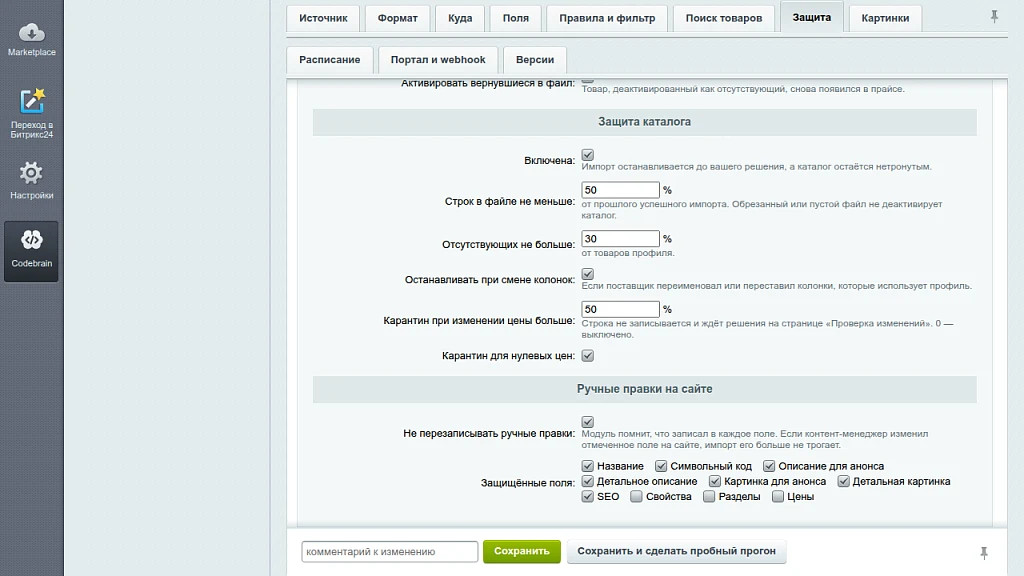The height and width of the screenshot is (576, 1024).
Task: Open the Портал и webhook tab
Action: tap(438, 59)
